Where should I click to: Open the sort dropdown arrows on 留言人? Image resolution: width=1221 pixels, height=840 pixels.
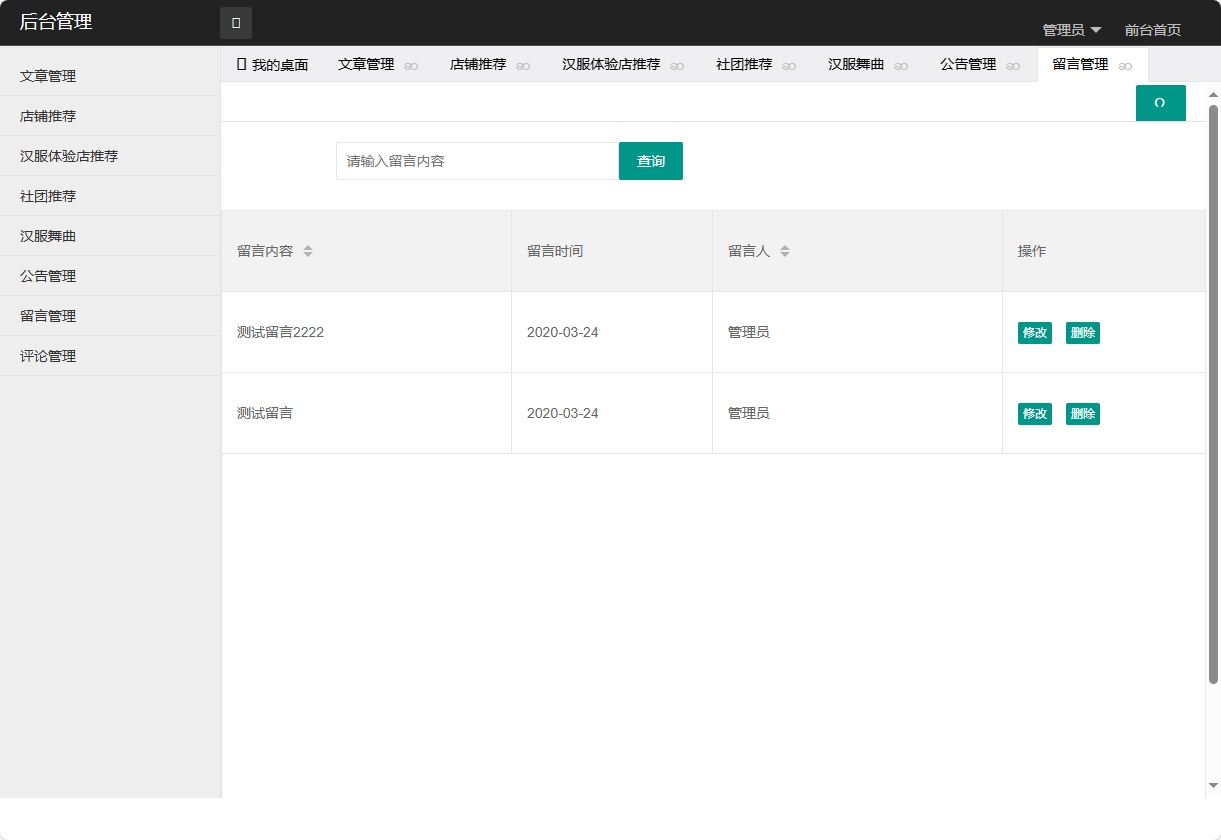point(785,251)
